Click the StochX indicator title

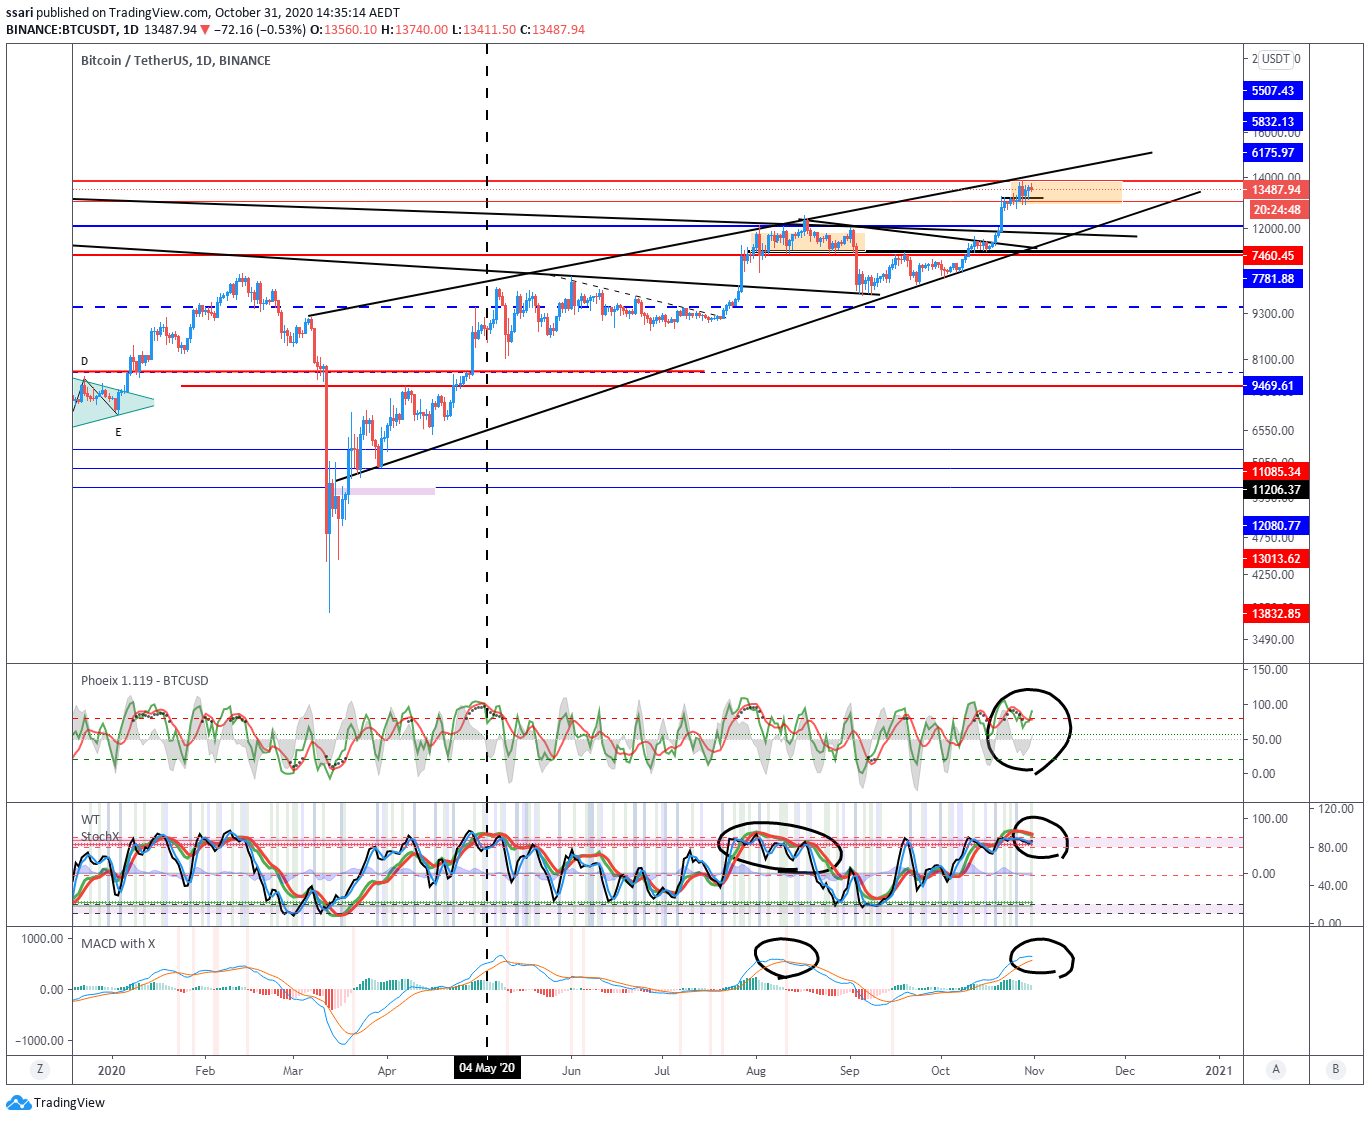pyautogui.click(x=100, y=837)
